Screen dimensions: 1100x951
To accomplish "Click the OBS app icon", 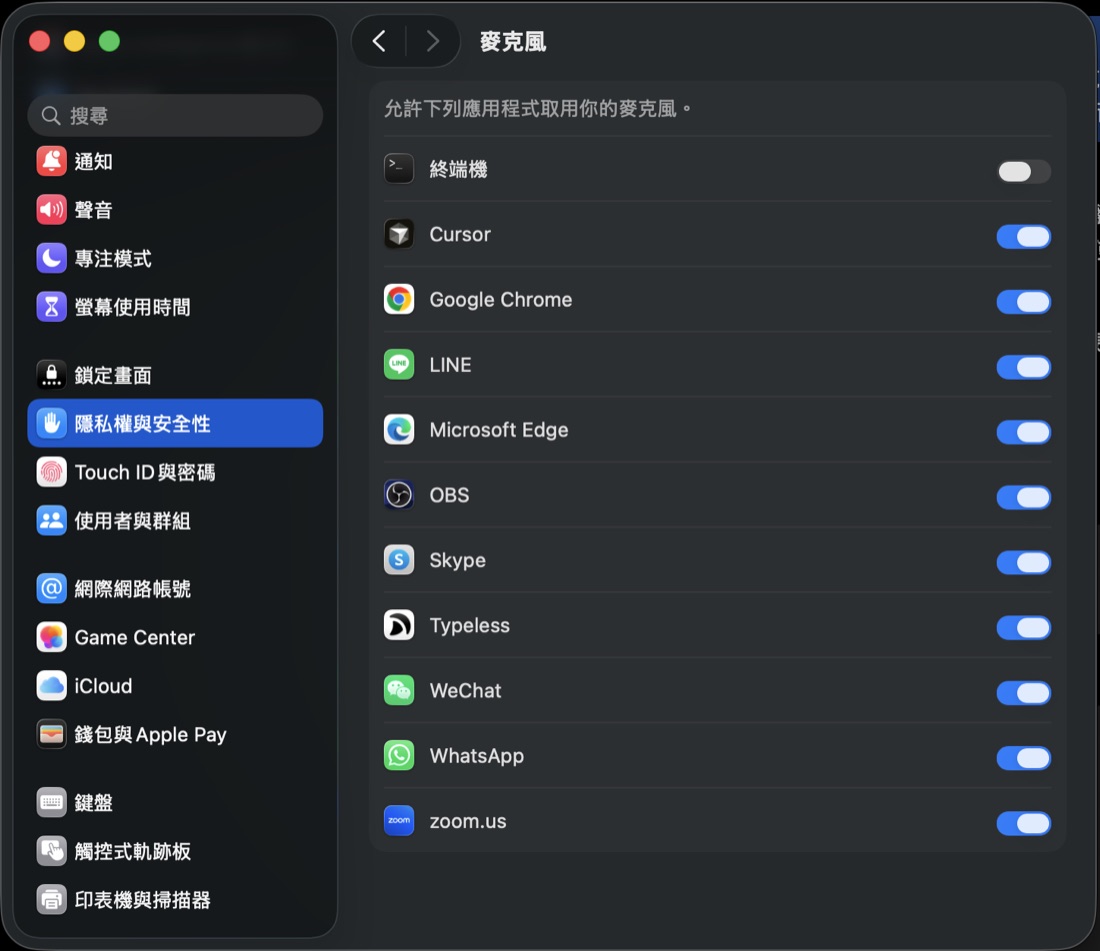I will click(x=399, y=495).
